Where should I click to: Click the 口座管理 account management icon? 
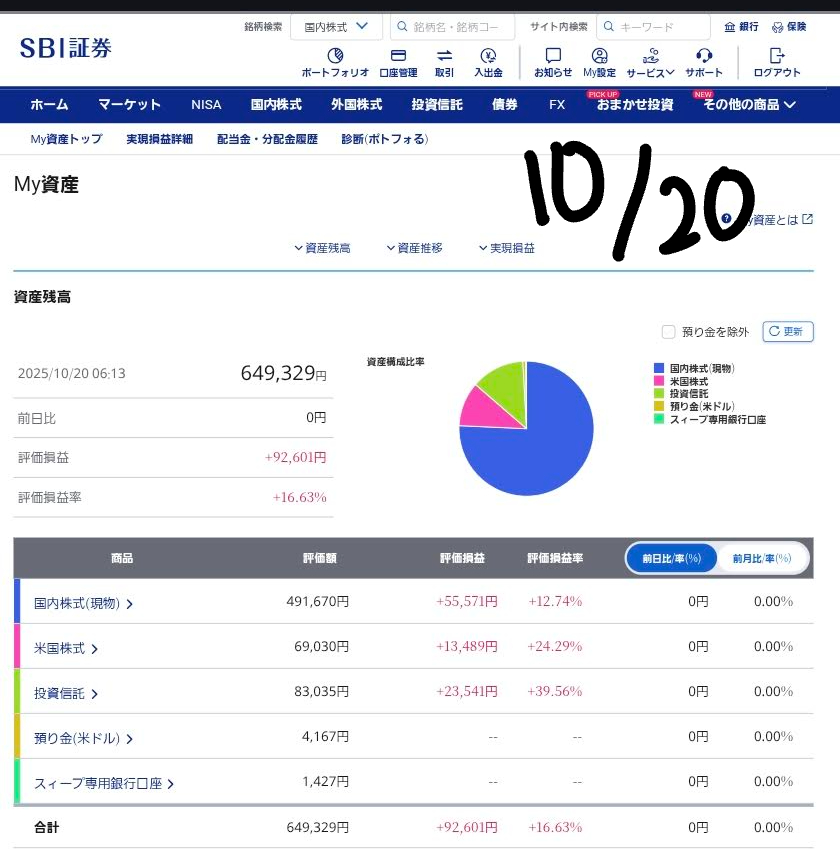point(398,56)
